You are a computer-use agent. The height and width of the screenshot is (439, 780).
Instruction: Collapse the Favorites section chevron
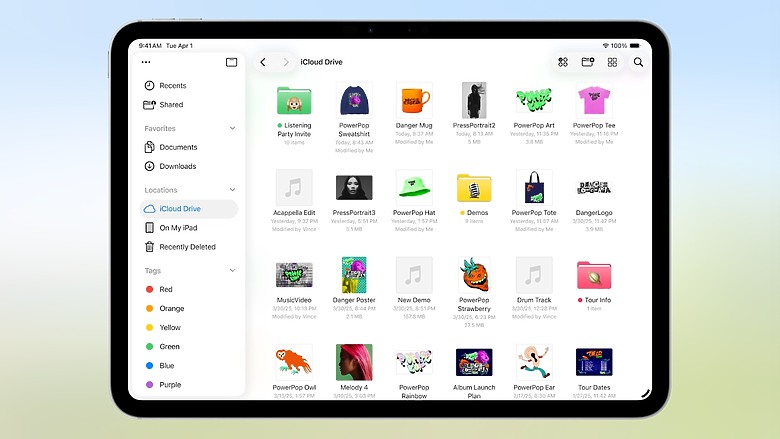(x=232, y=128)
